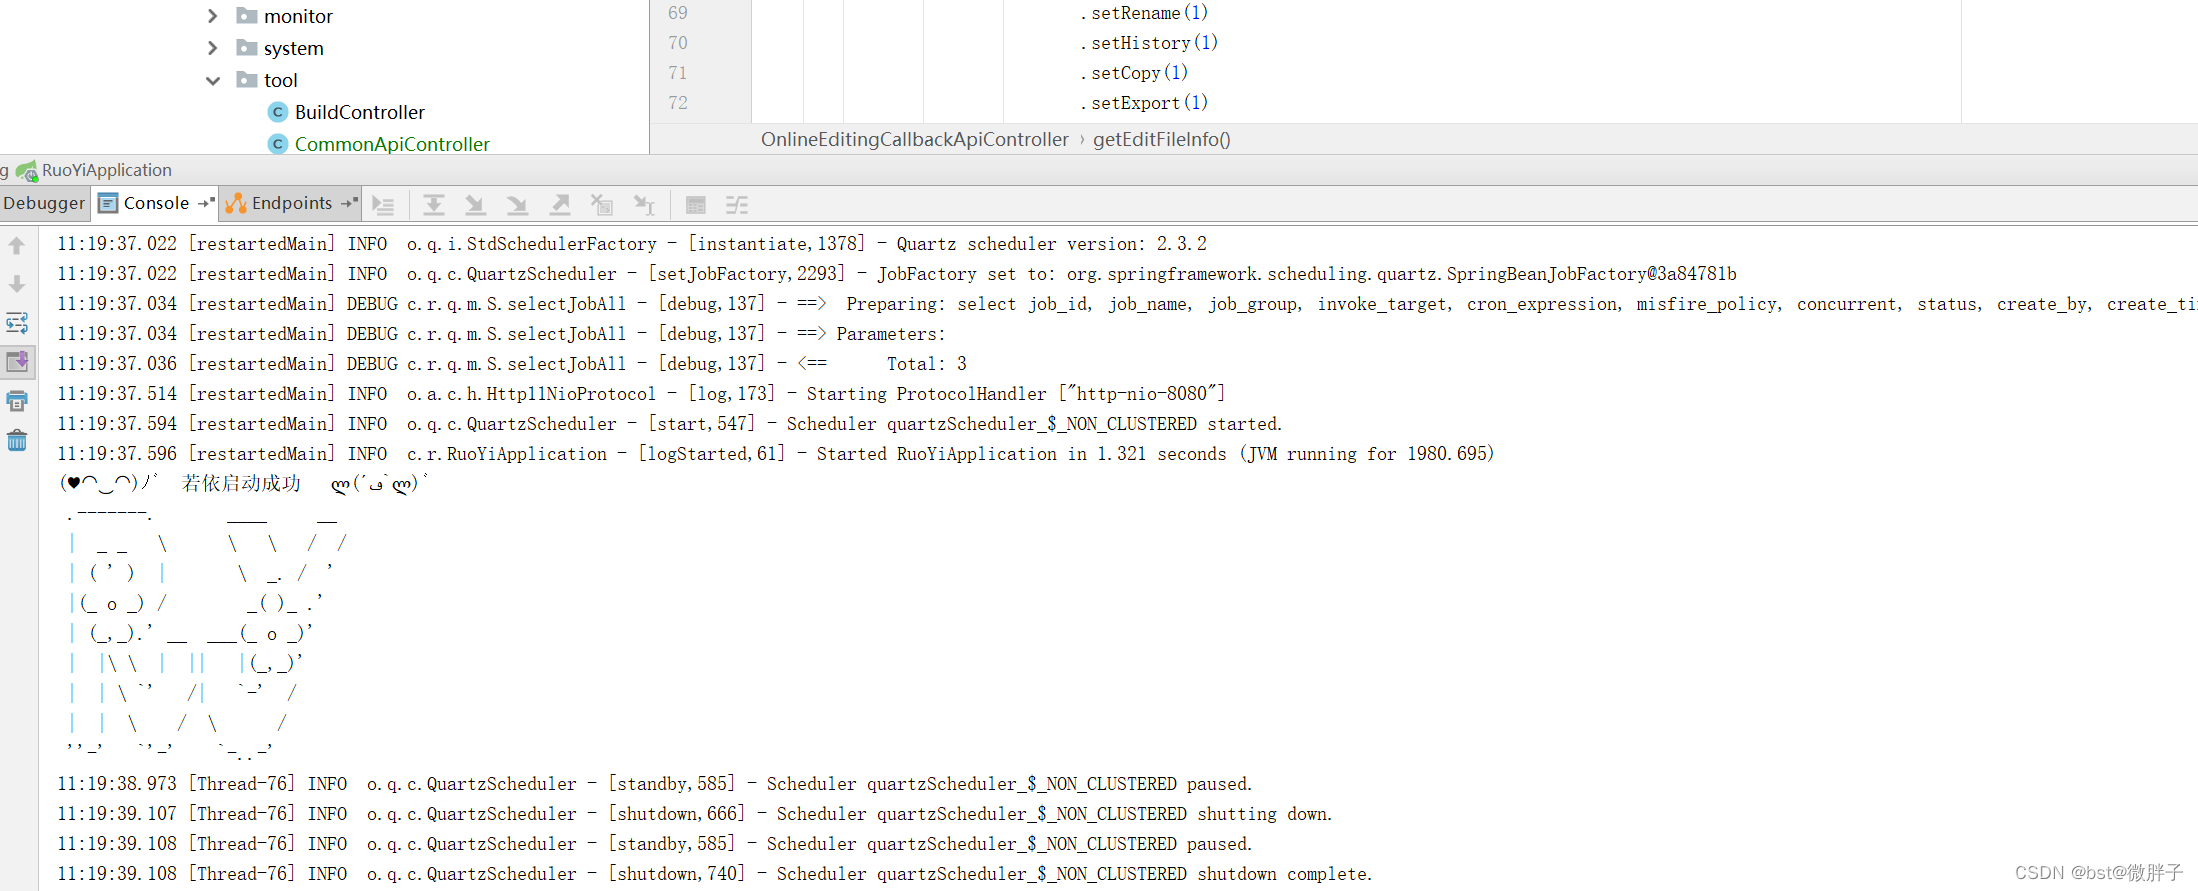Screen dimensions: 2198x891
Task: Click the Down the Stack Trace arrow
Action: (x=17, y=284)
